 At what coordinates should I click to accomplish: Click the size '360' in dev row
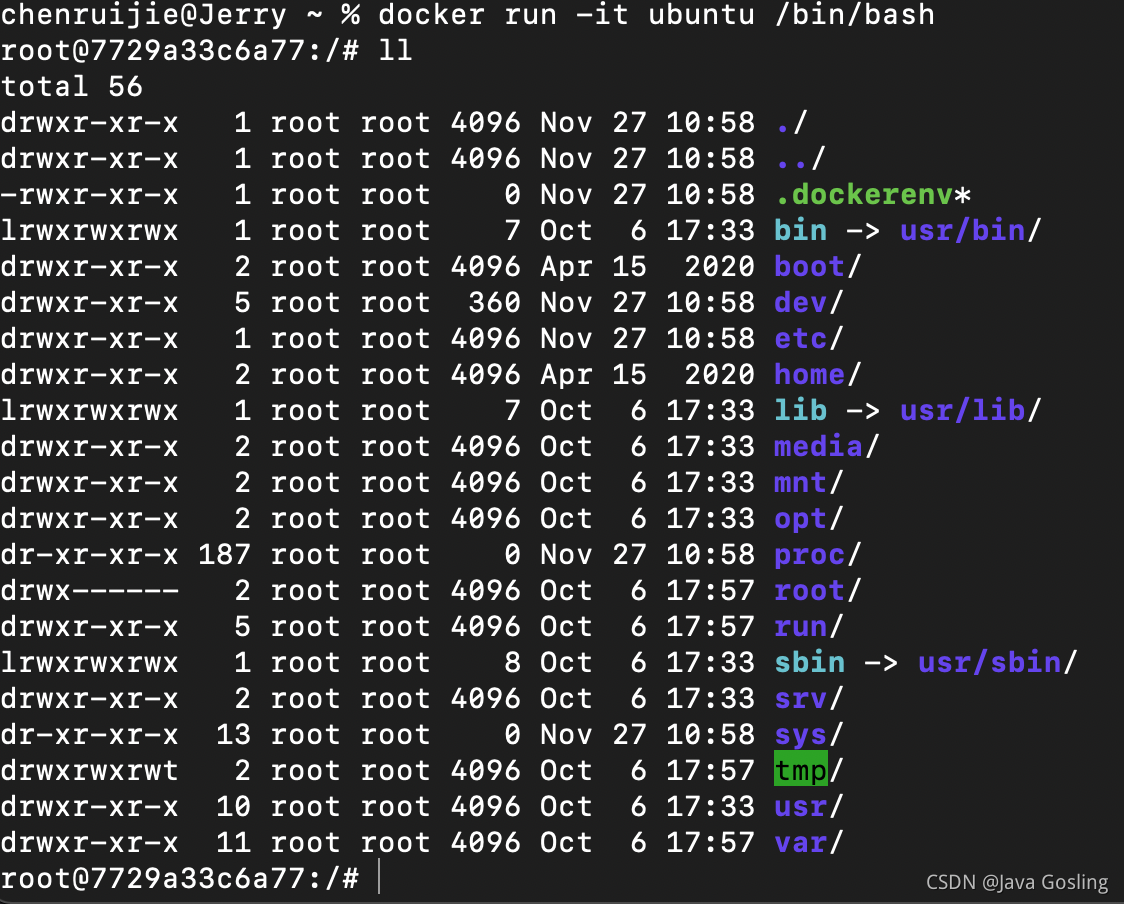click(495, 303)
